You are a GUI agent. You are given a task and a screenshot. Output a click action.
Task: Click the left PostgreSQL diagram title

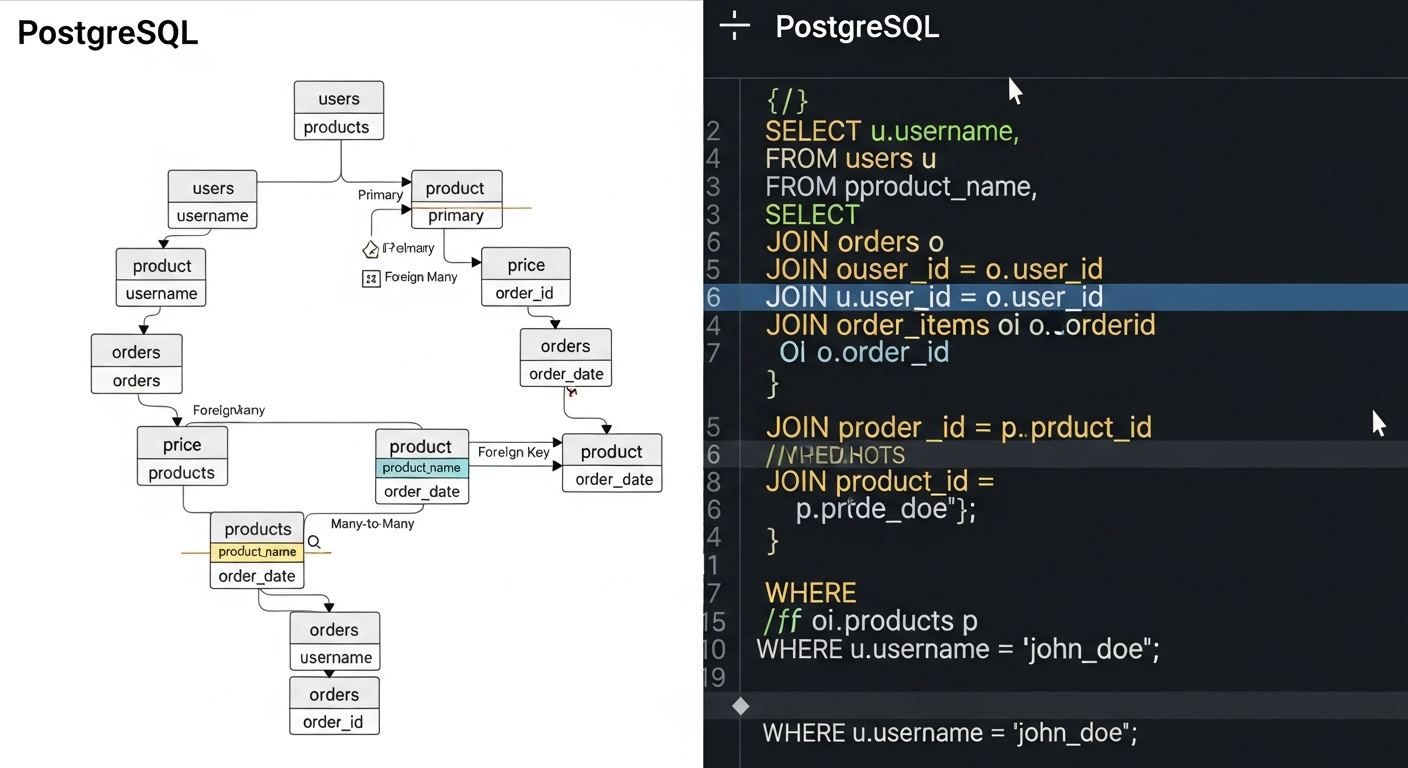click(x=107, y=32)
